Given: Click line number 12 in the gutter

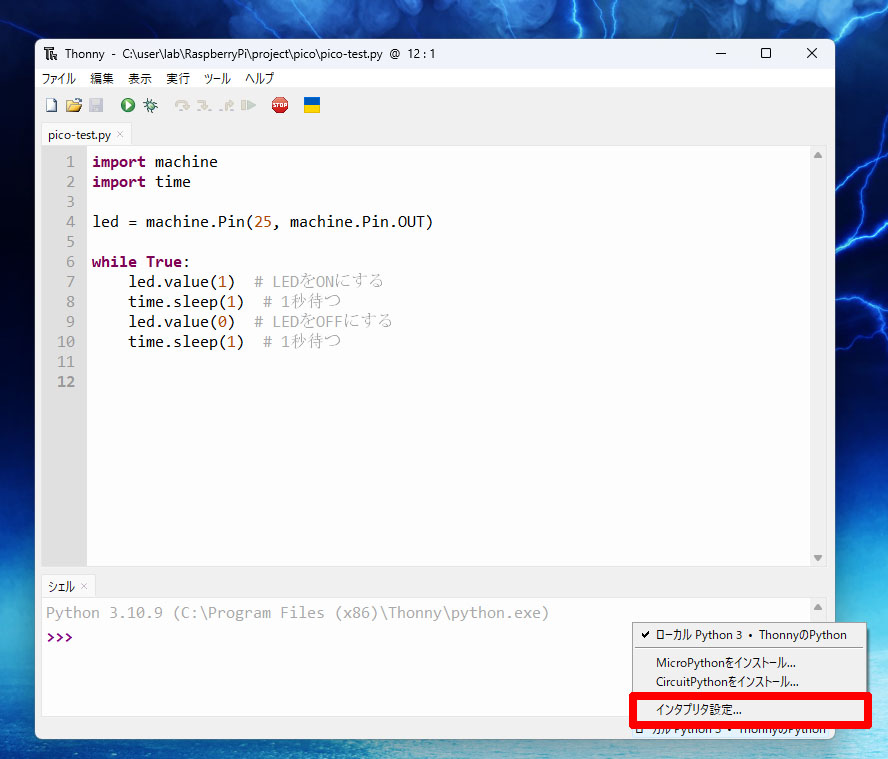Looking at the screenshot, I should (x=66, y=382).
